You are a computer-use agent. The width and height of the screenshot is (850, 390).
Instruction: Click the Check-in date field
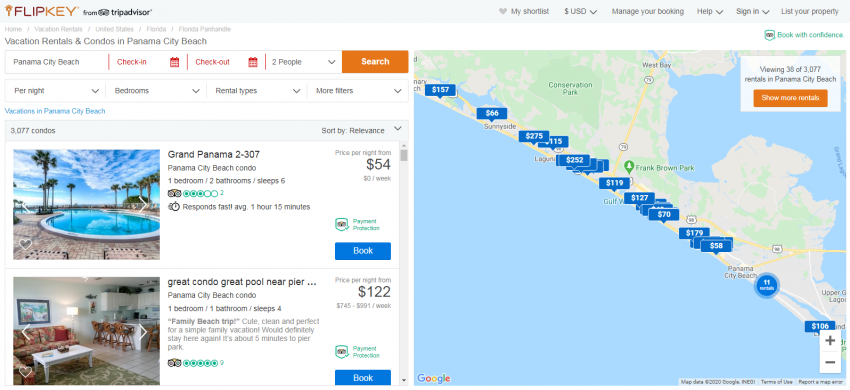pyautogui.click(x=147, y=62)
